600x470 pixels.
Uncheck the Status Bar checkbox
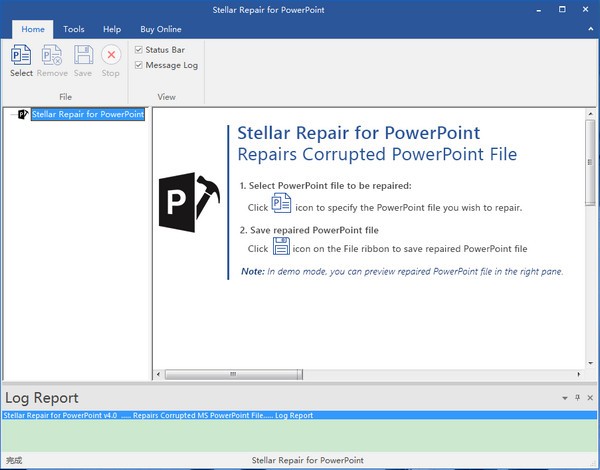click(x=139, y=49)
